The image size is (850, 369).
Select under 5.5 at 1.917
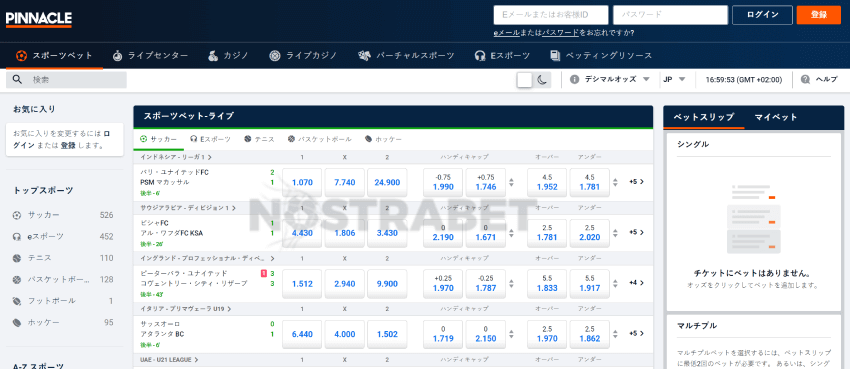[x=589, y=283]
